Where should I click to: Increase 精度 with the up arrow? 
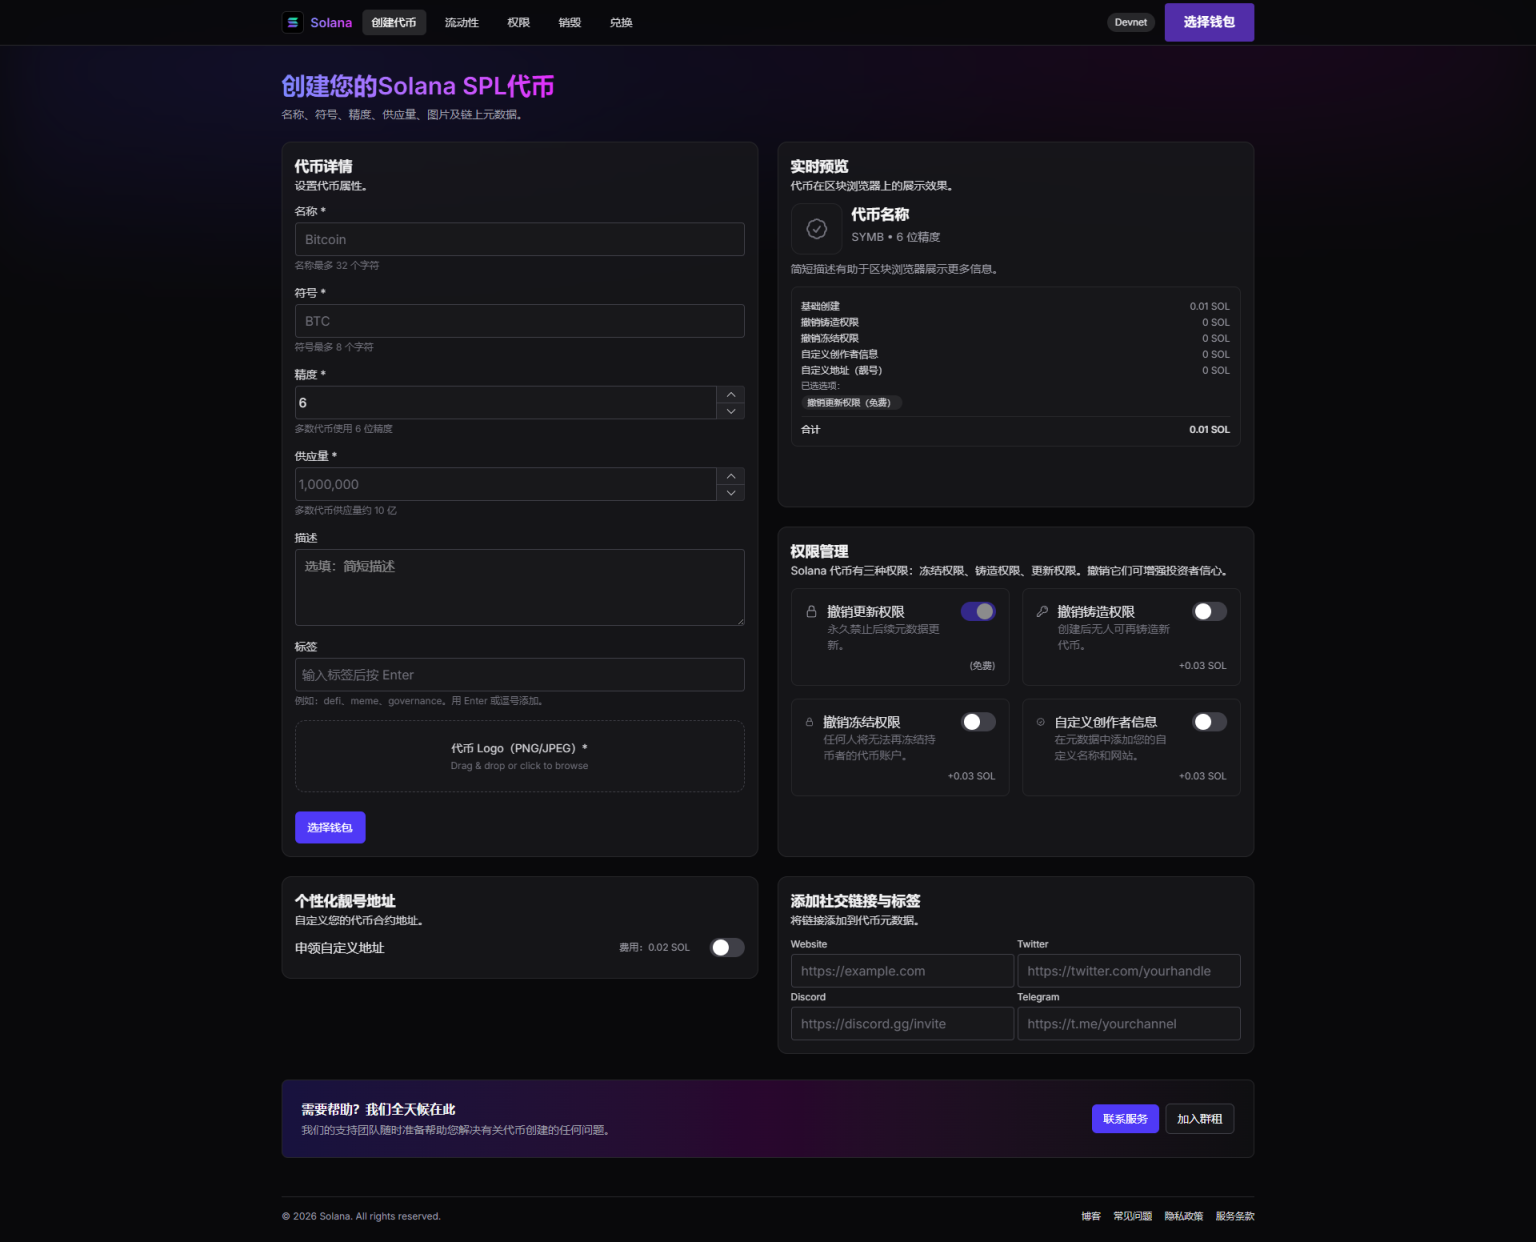(731, 395)
